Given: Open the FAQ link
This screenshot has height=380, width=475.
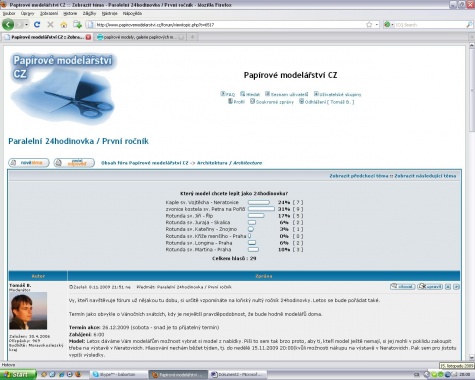Looking at the screenshot, I should 228,94.
